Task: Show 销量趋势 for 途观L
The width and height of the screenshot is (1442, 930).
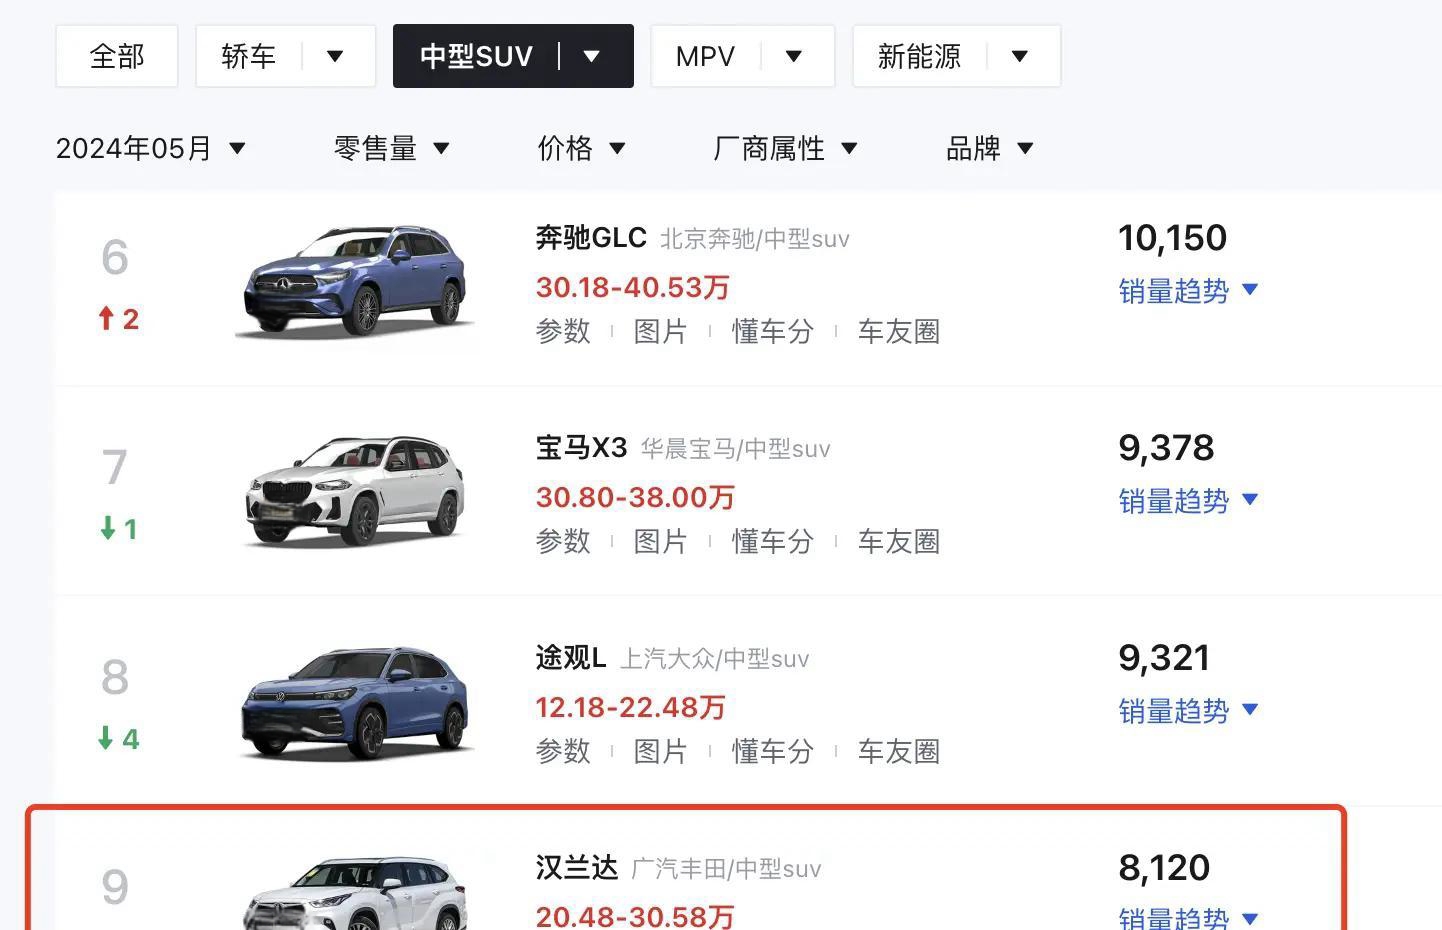Action: click(x=1187, y=711)
